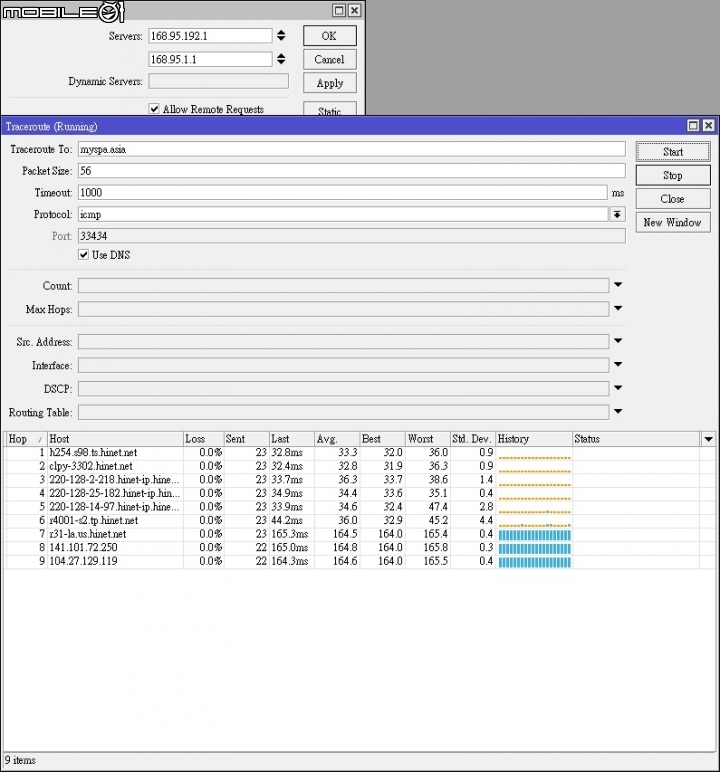Sort by the Last column header
Image resolution: width=720 pixels, height=772 pixels.
(x=292, y=439)
